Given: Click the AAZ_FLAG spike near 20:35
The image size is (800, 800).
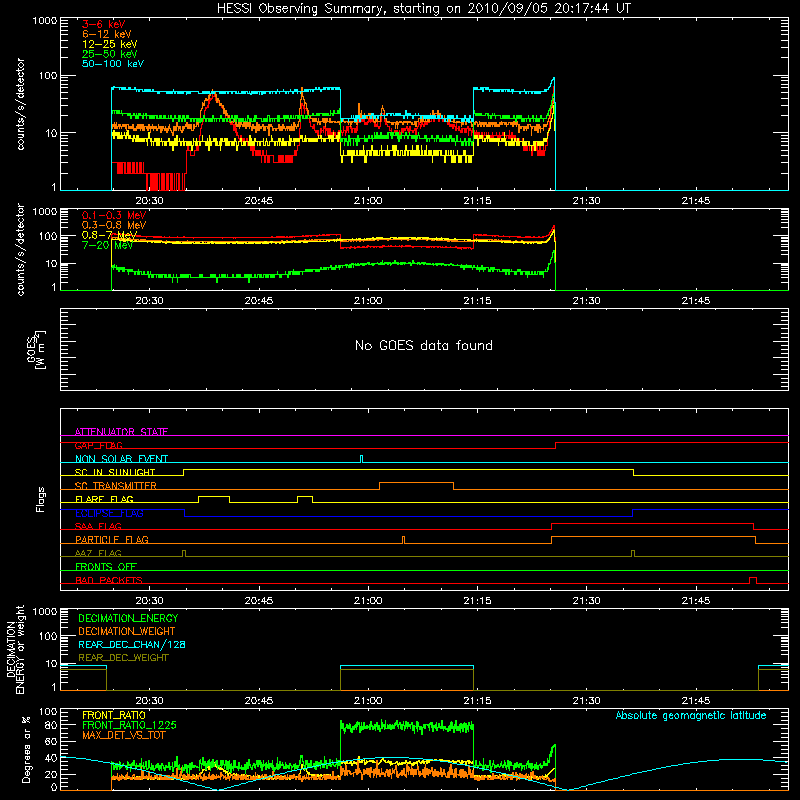Looking at the screenshot, I should coord(184,553).
